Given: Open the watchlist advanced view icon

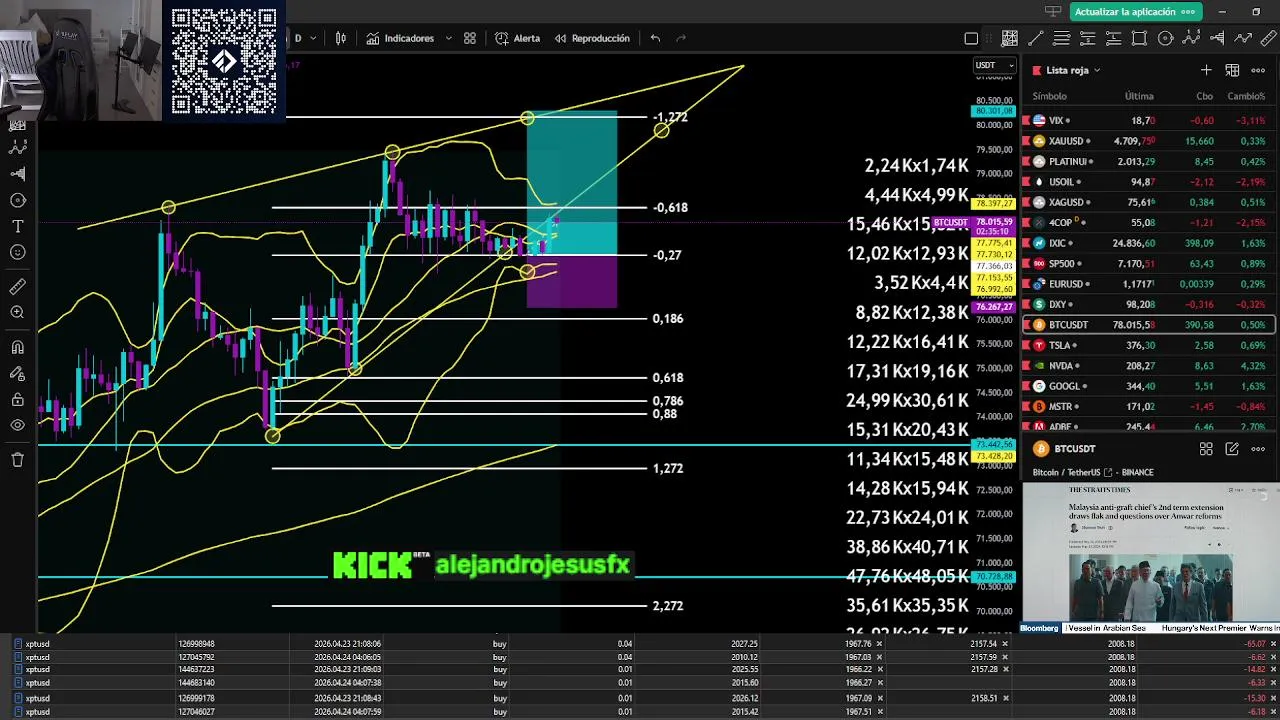Looking at the screenshot, I should pyautogui.click(x=1232, y=70).
